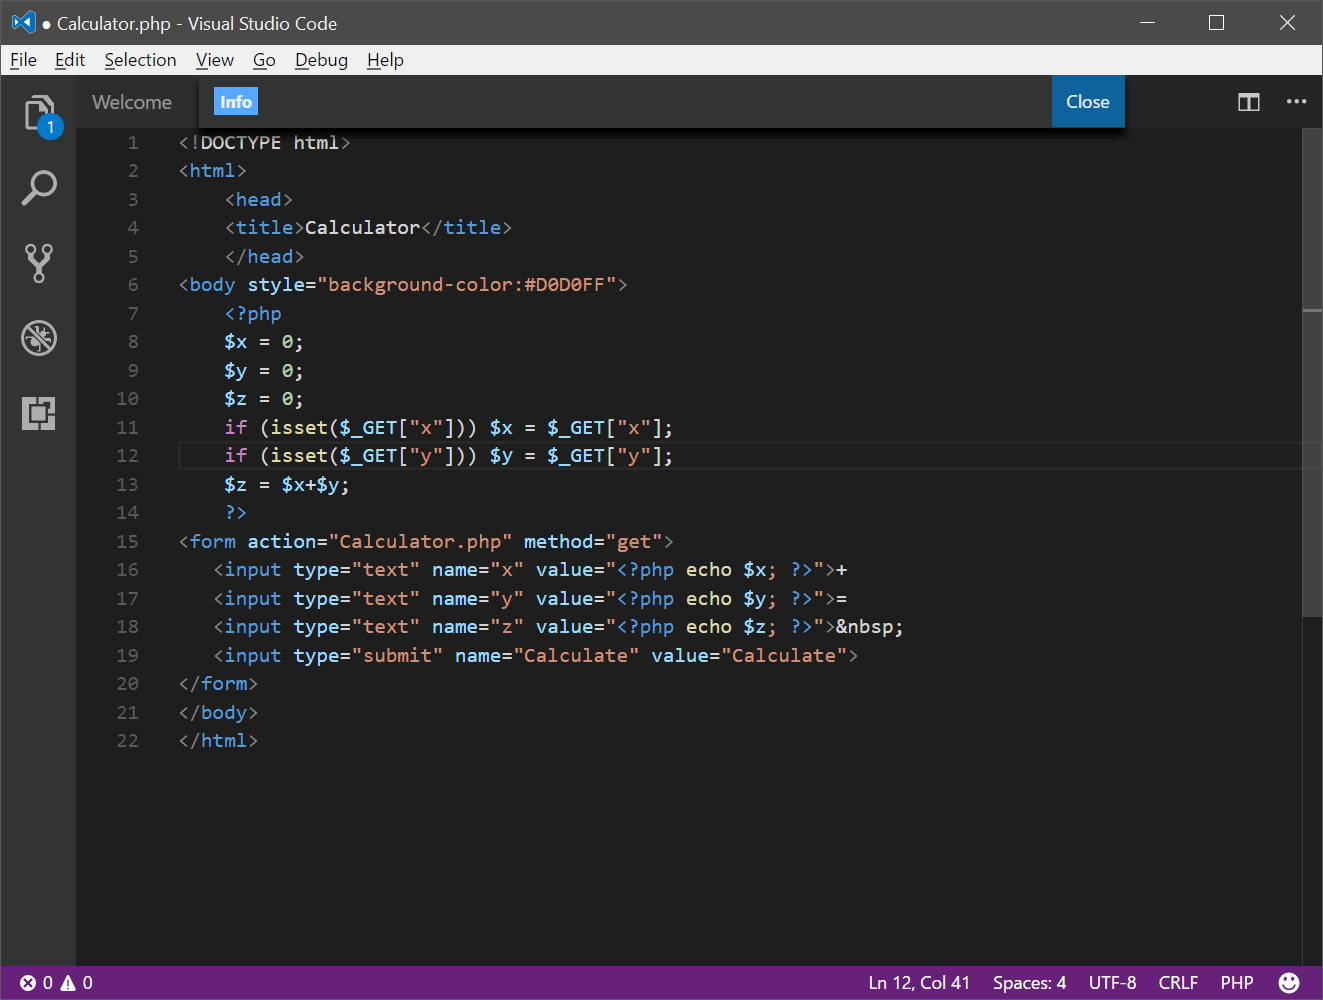This screenshot has width=1323, height=1000.
Task: Click line number 12 in the gutter
Action: tap(127, 456)
